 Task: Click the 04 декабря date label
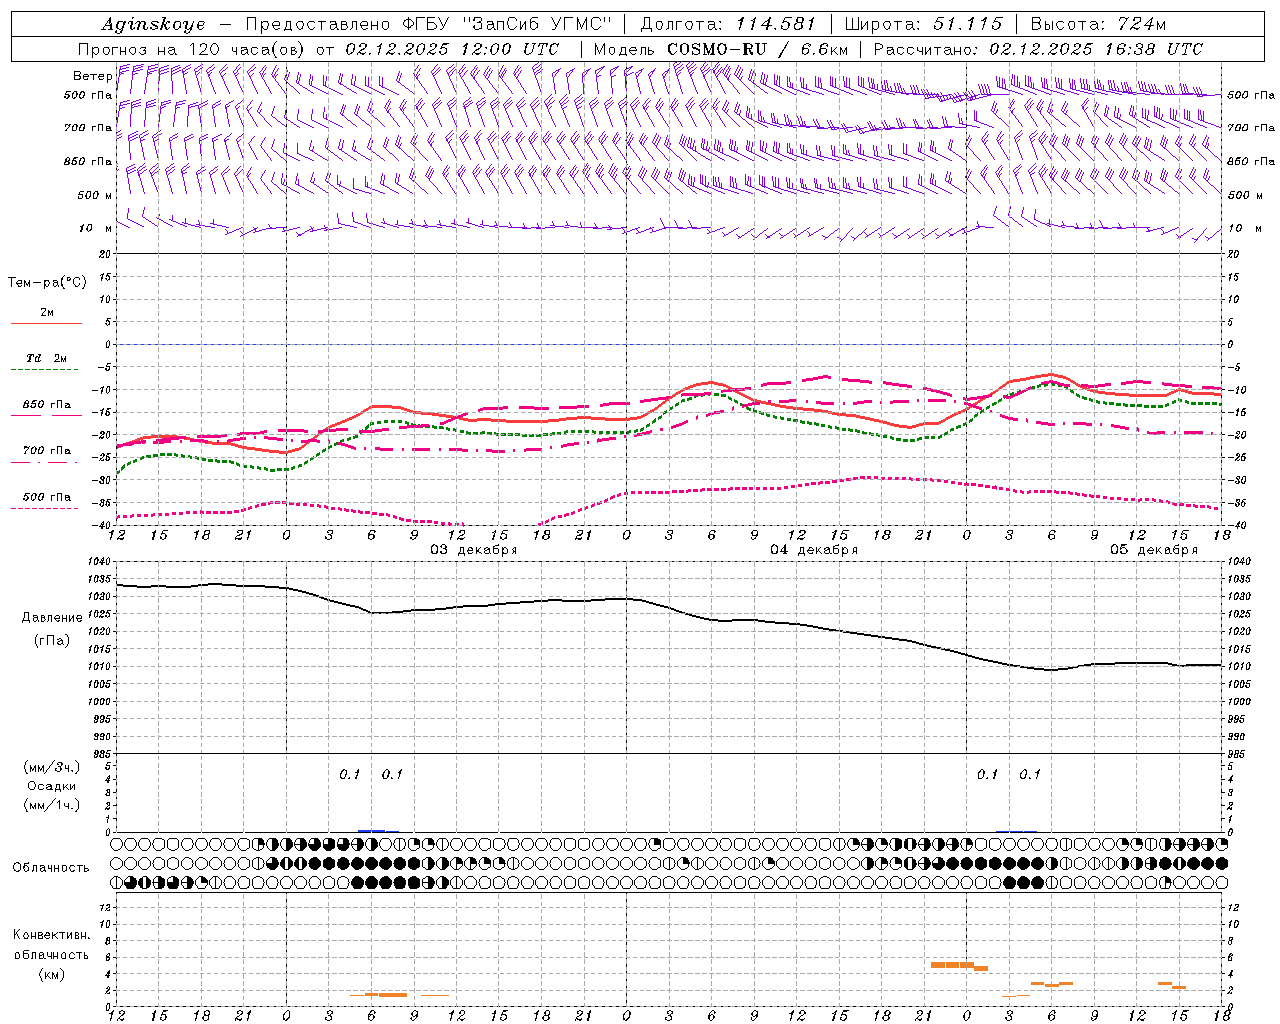(814, 550)
